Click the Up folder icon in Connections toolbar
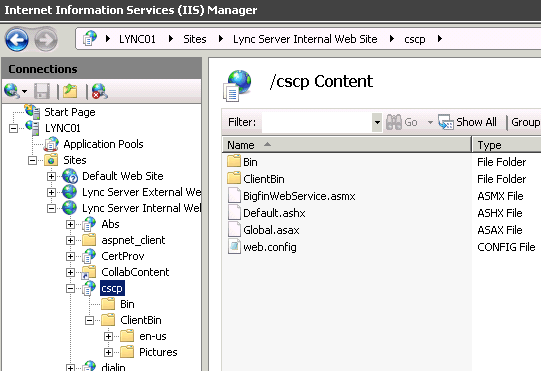 pyautogui.click(x=70, y=91)
